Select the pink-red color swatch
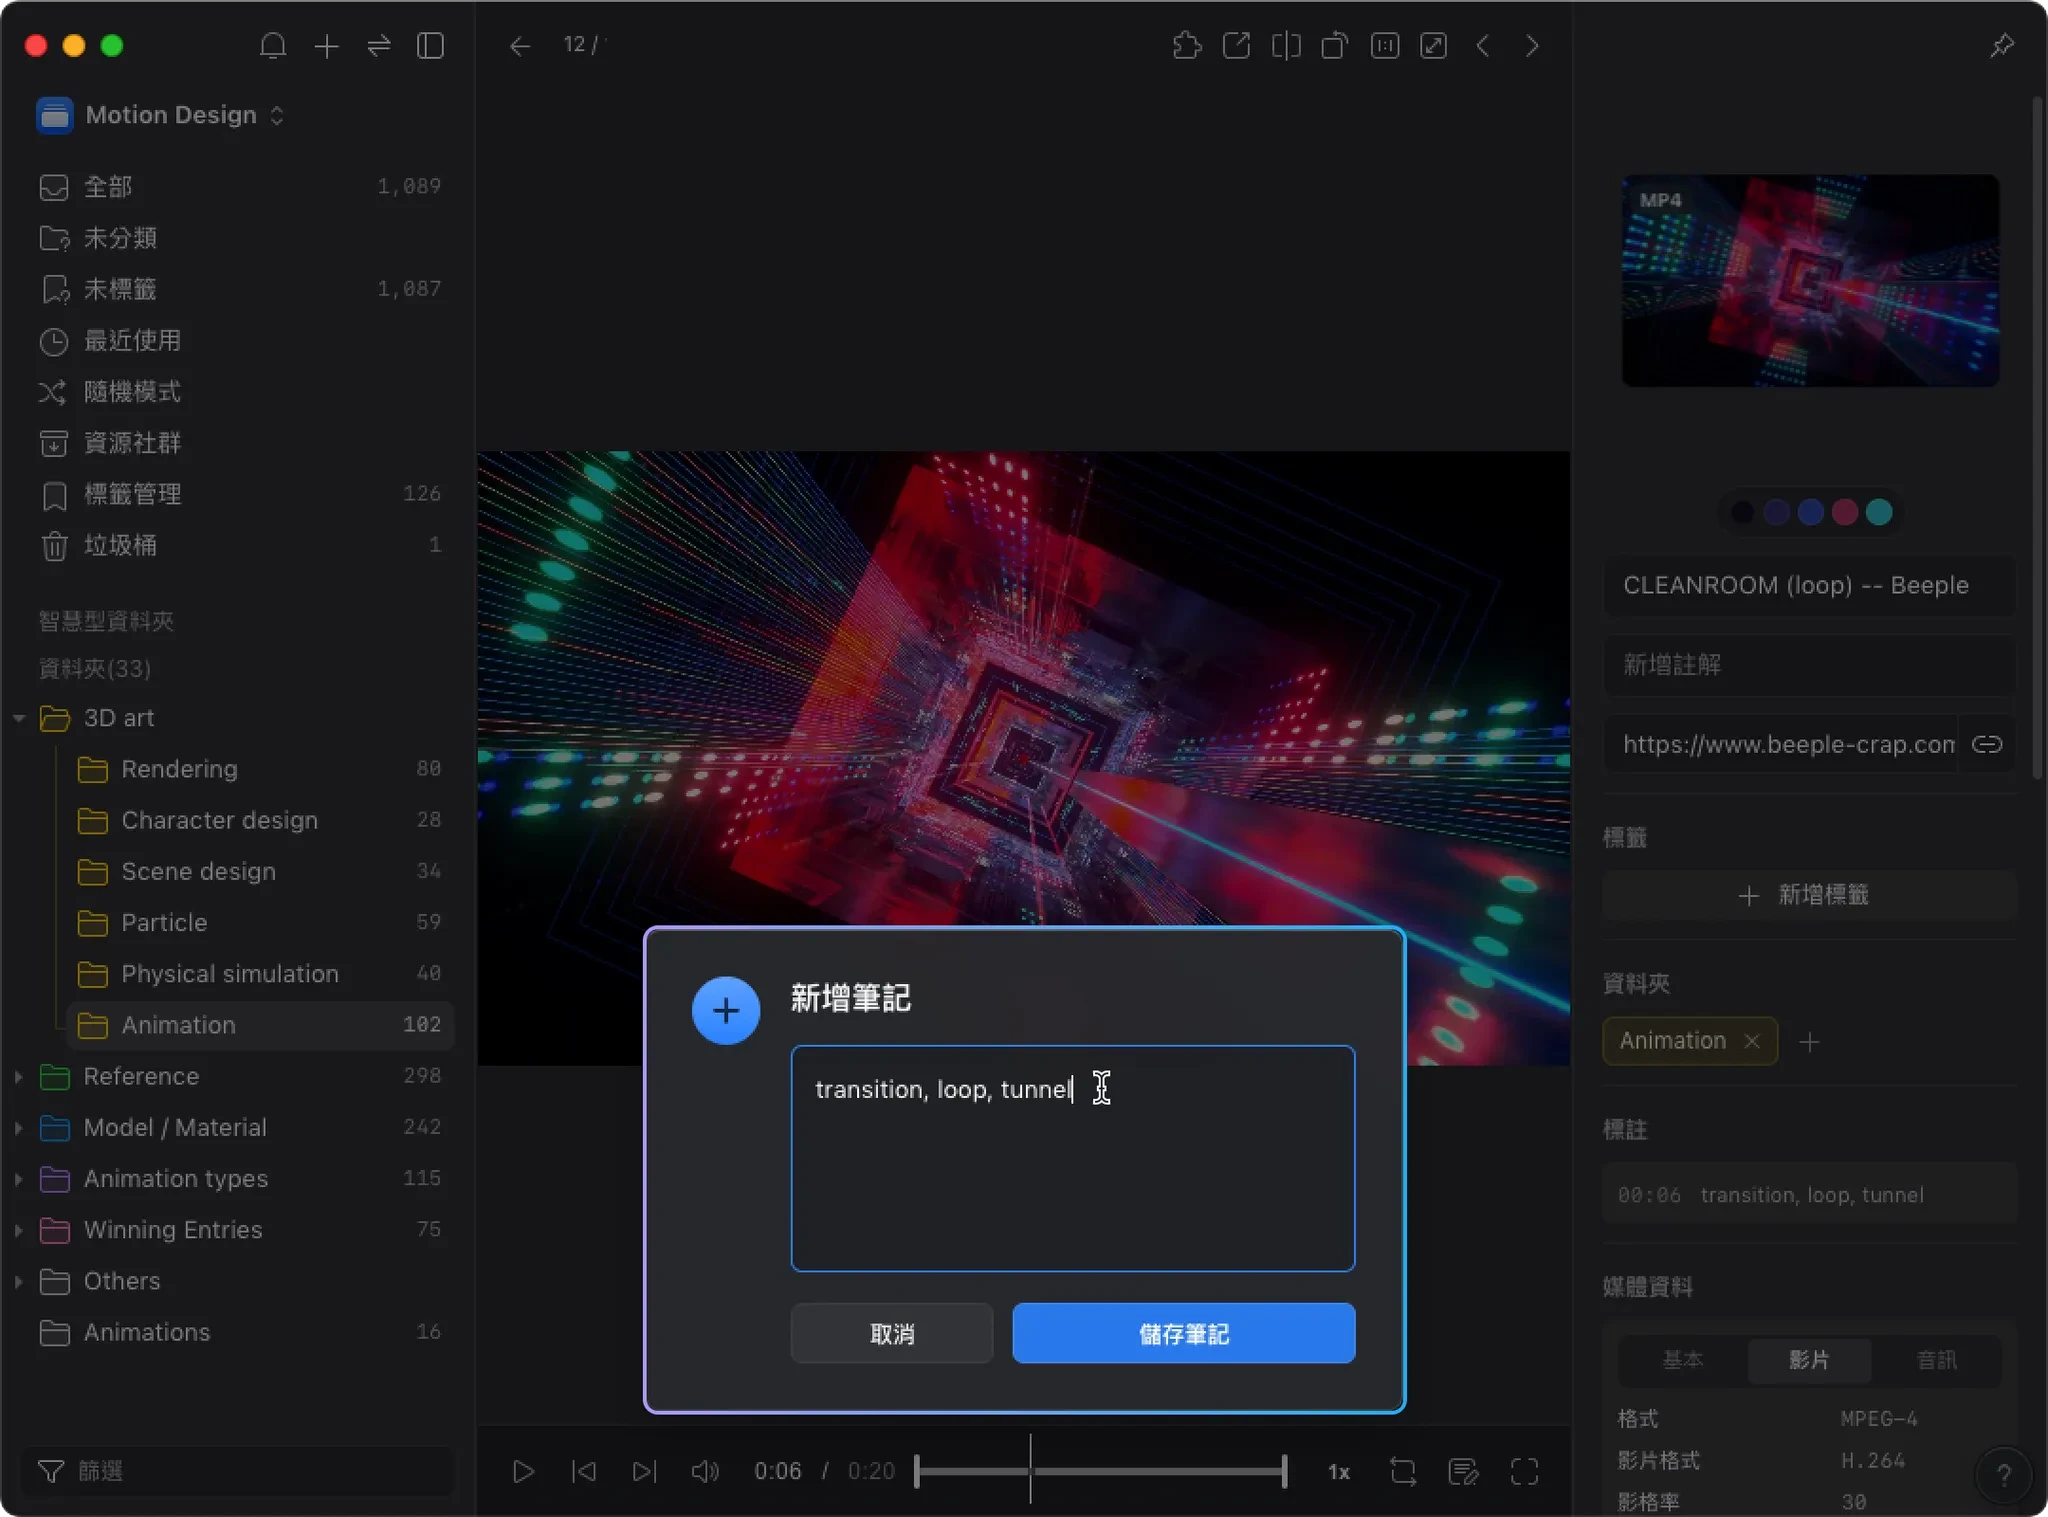Screen dimensions: 2048x1517 point(1845,512)
